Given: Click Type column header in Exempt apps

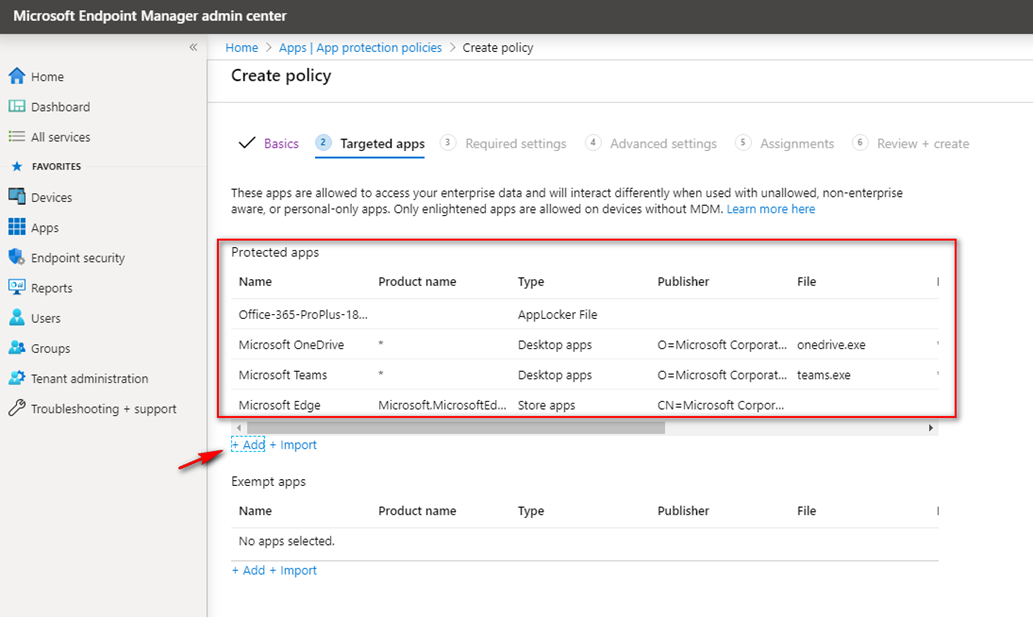Looking at the screenshot, I should pyautogui.click(x=531, y=511).
